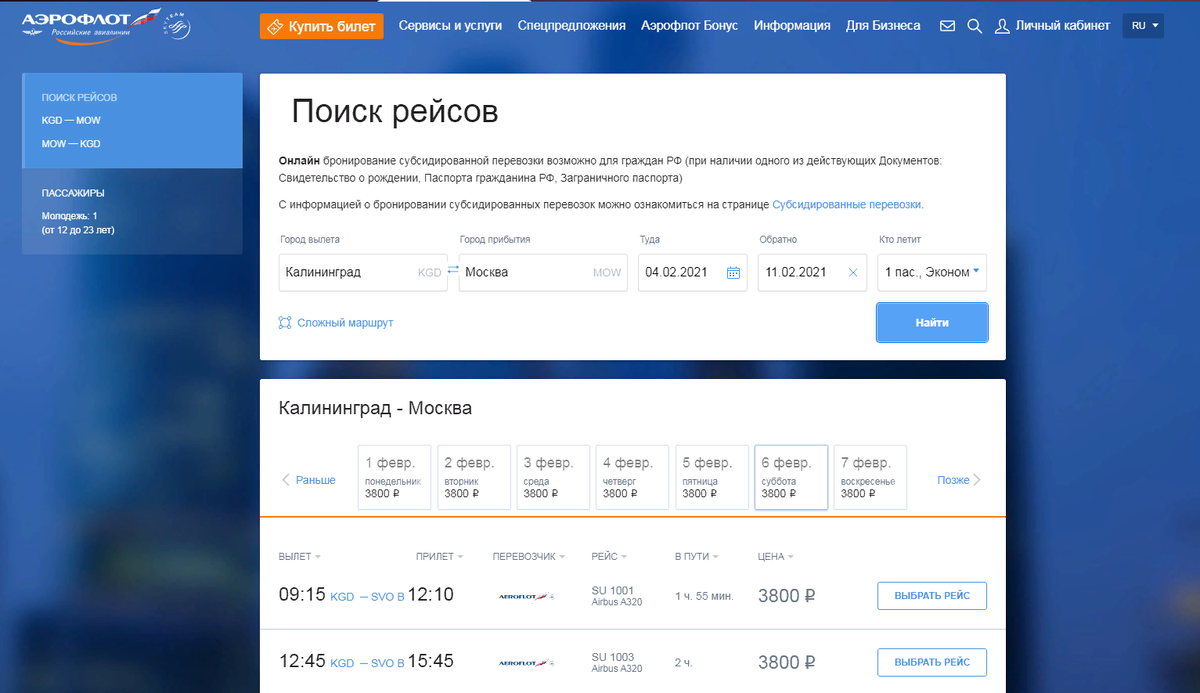
Task: Open Личный кабинет link
Action: 1062,26
